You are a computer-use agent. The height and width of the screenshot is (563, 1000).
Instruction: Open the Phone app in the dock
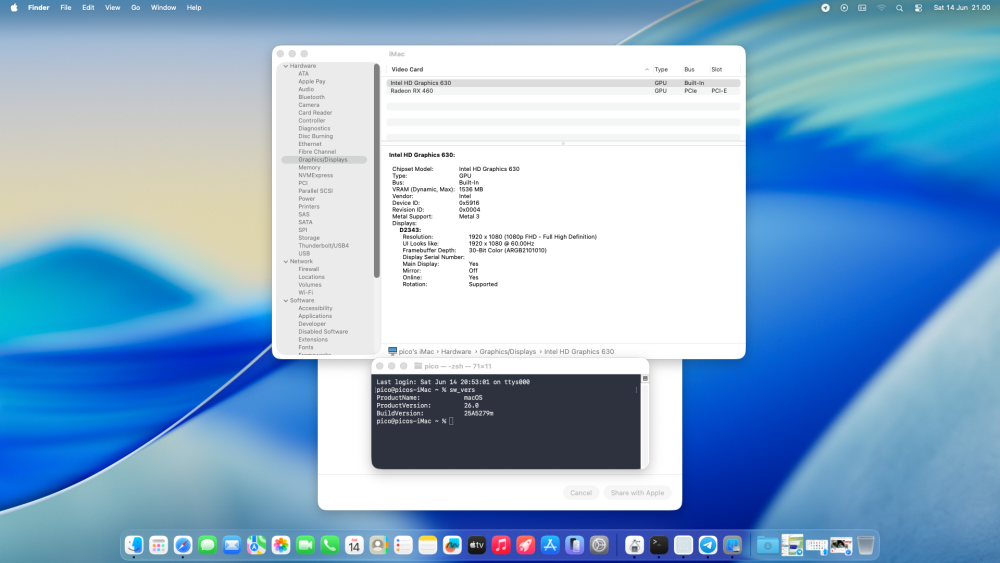(x=330, y=545)
